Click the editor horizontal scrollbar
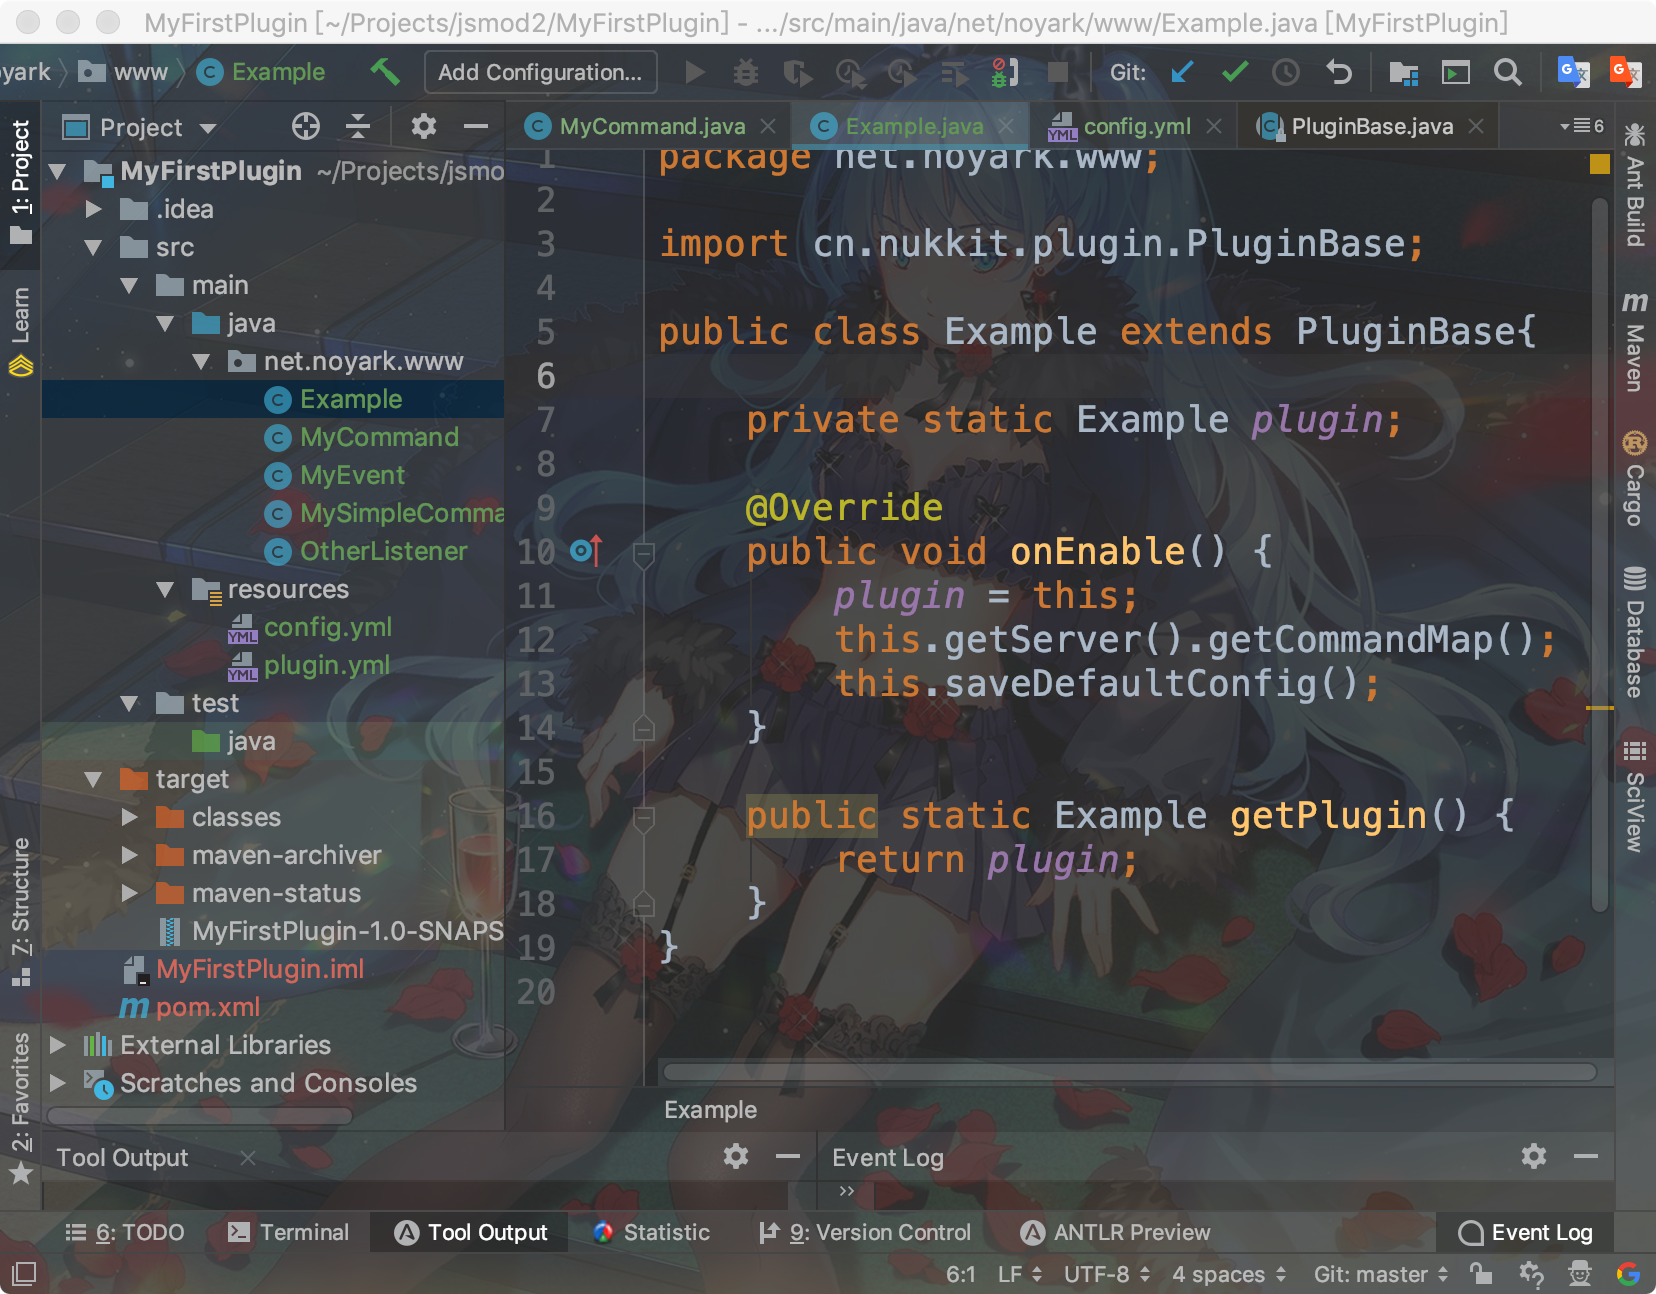The height and width of the screenshot is (1294, 1656). tap(1129, 1072)
